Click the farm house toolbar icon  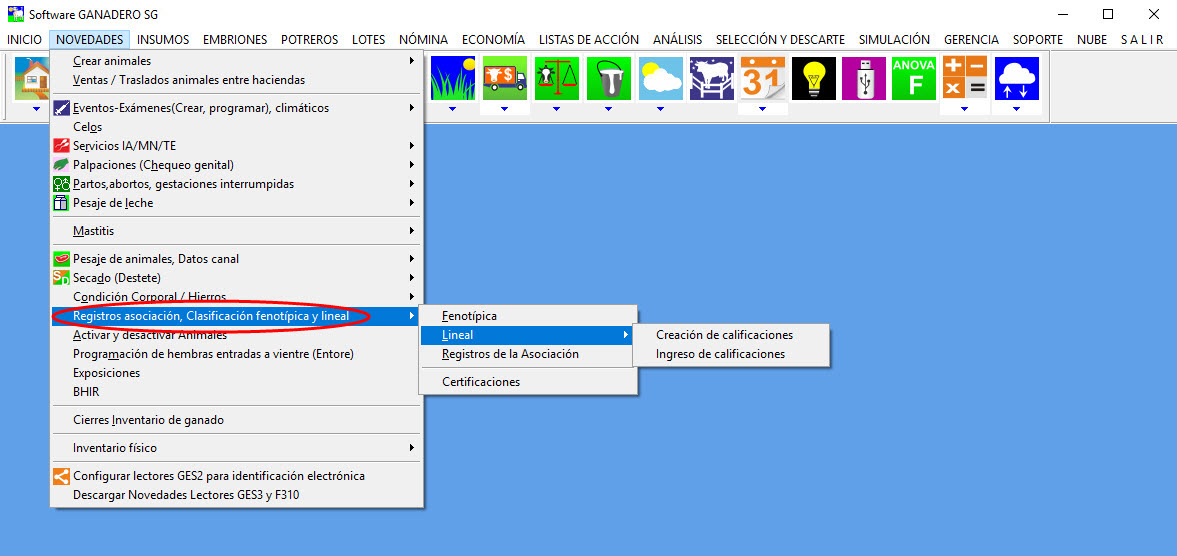[x=34, y=78]
